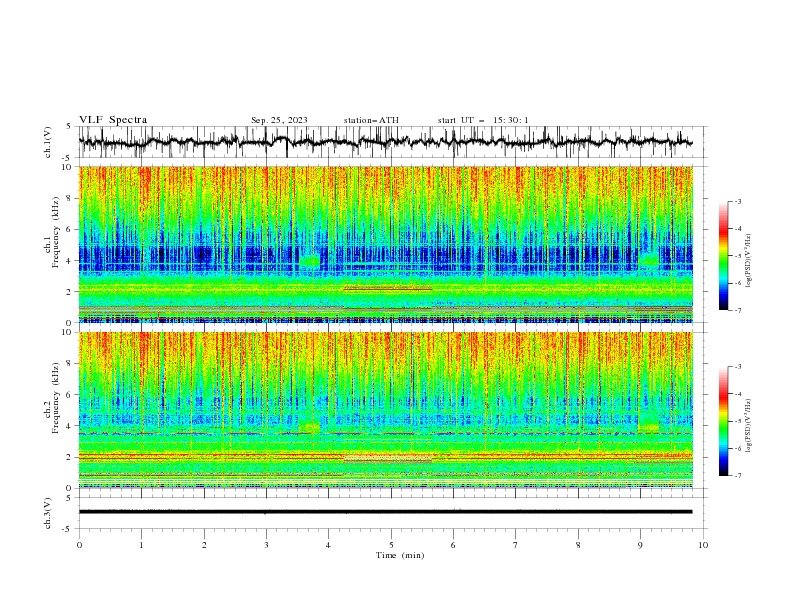Click the time axis tick label '0'
792x612 pixels.
pyautogui.click(x=79, y=545)
